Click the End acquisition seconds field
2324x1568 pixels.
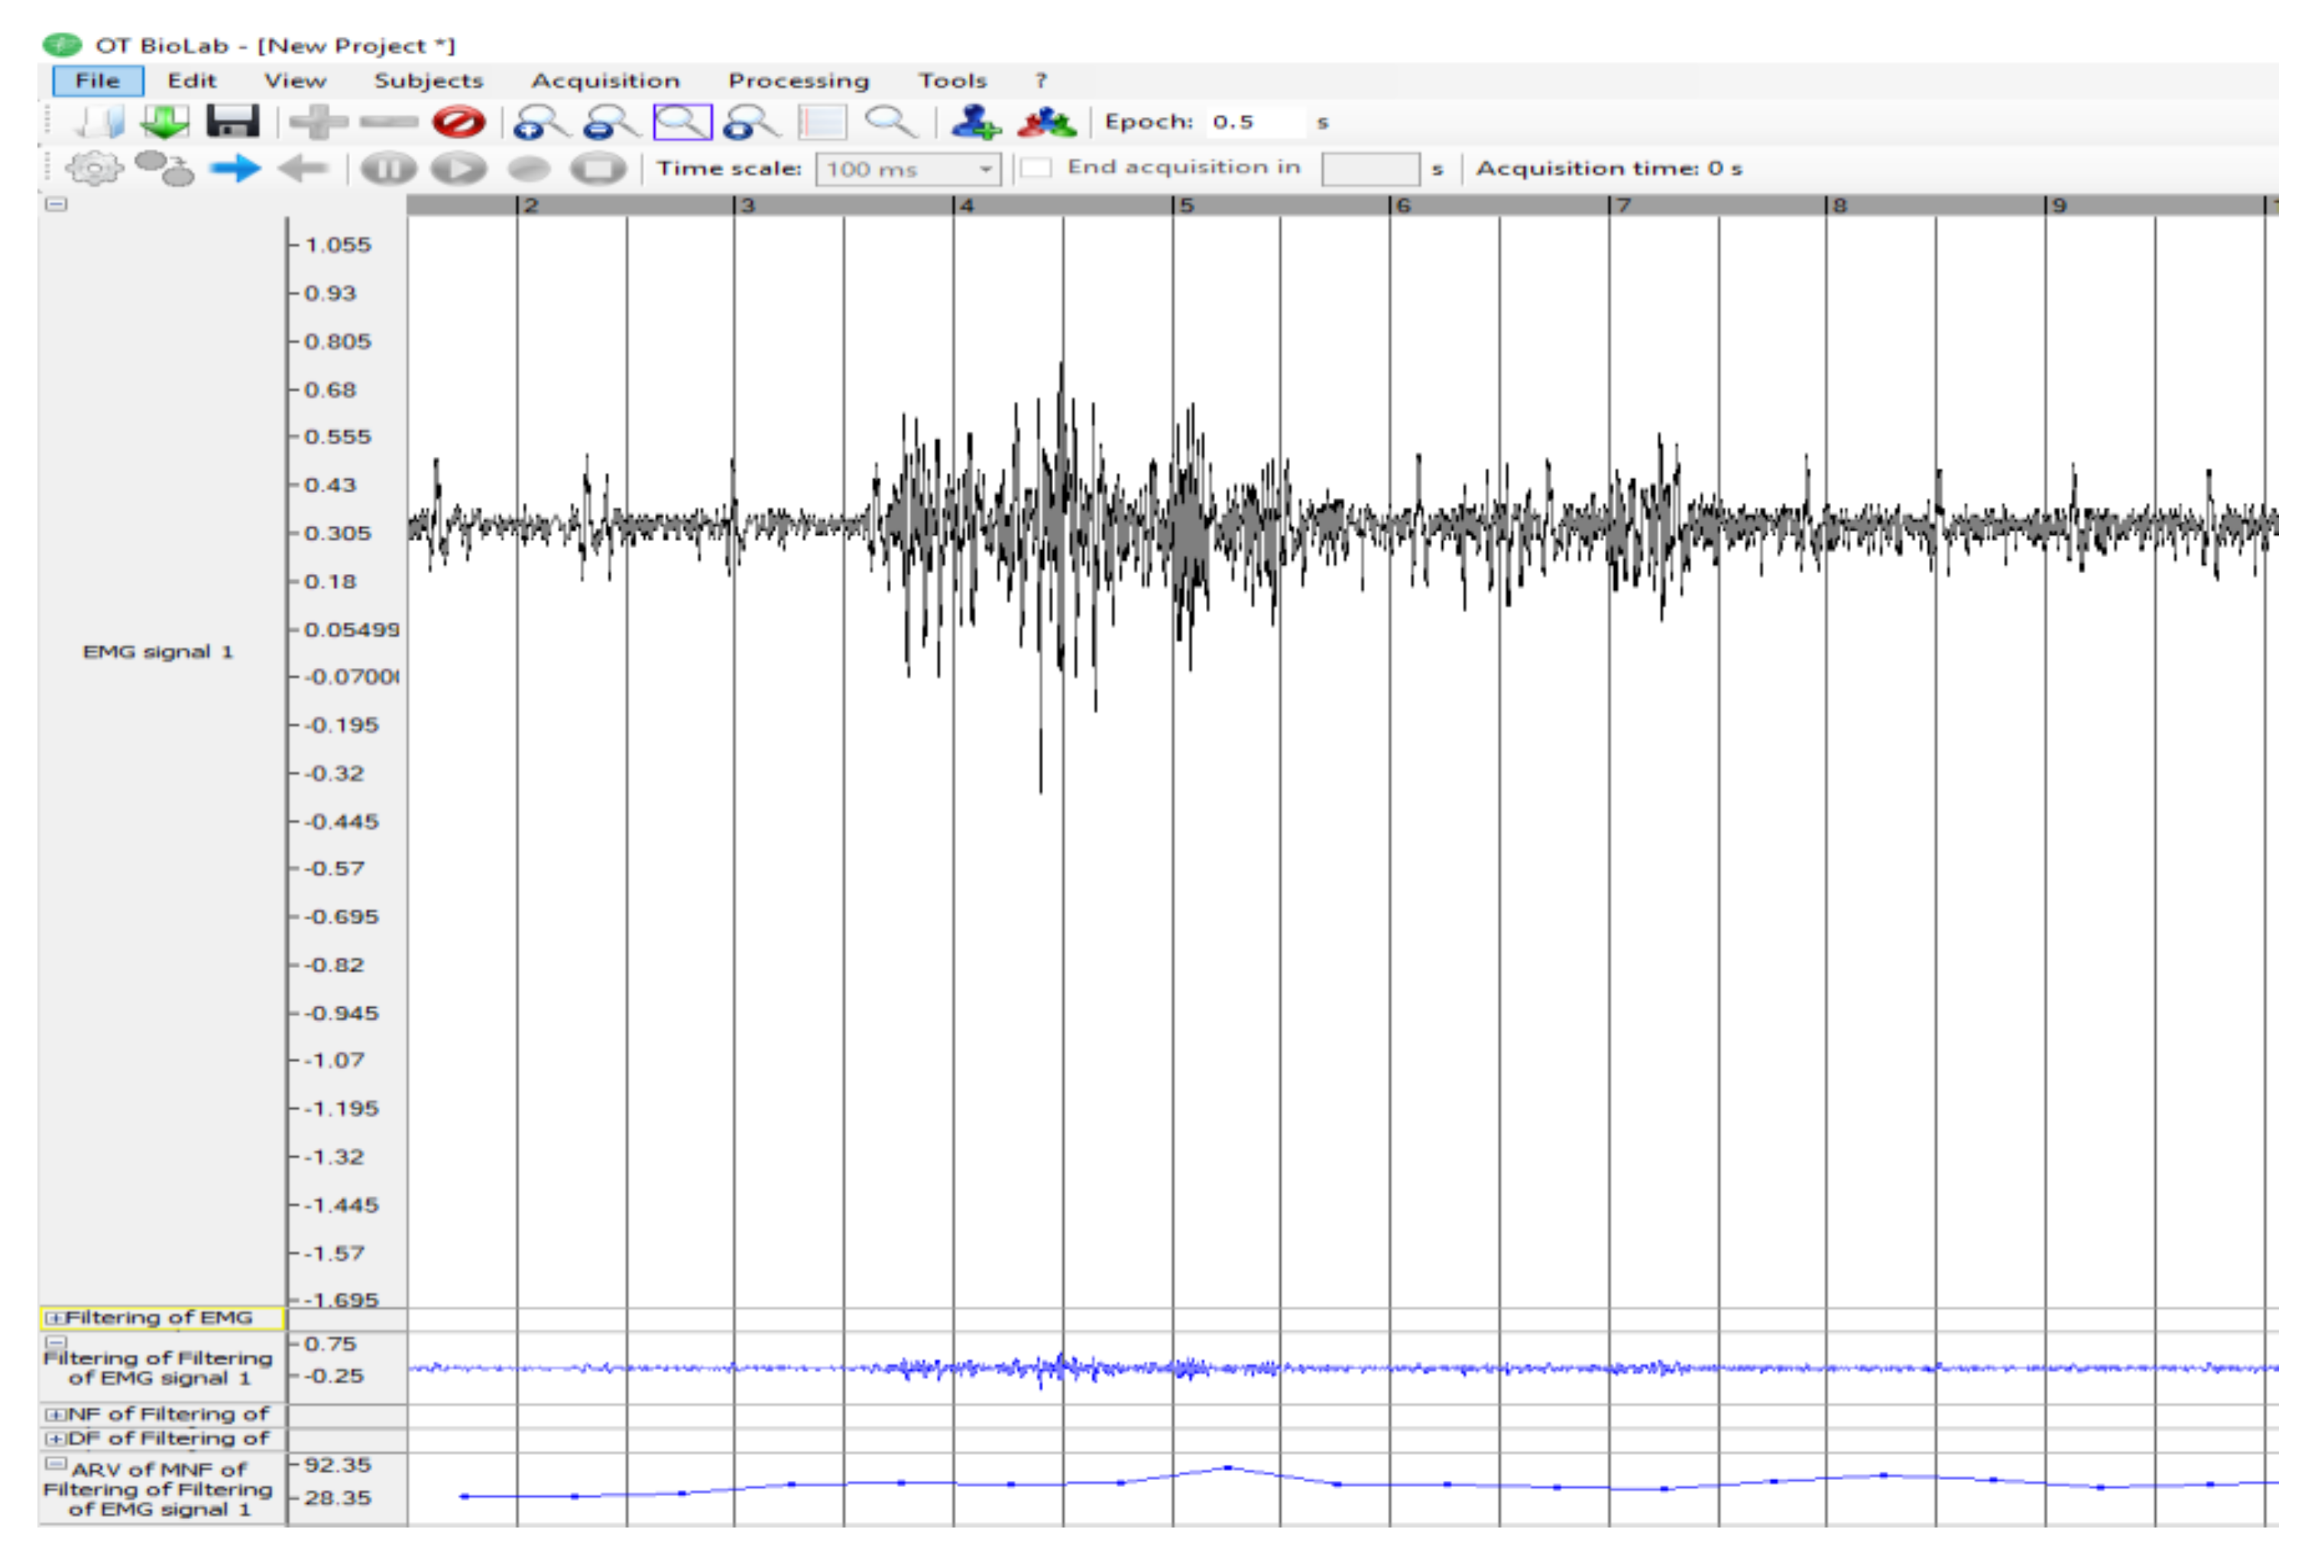[1370, 169]
